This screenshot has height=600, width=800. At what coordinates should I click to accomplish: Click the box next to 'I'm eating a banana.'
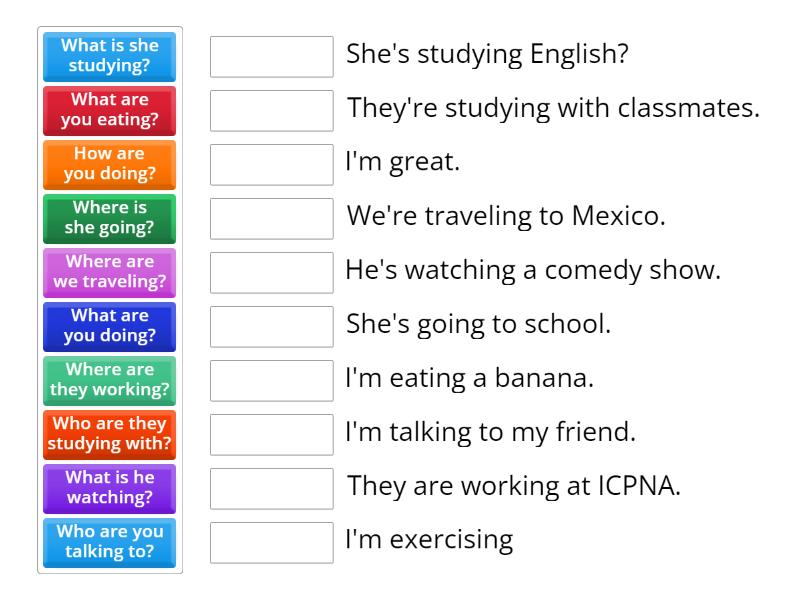pyautogui.click(x=272, y=381)
